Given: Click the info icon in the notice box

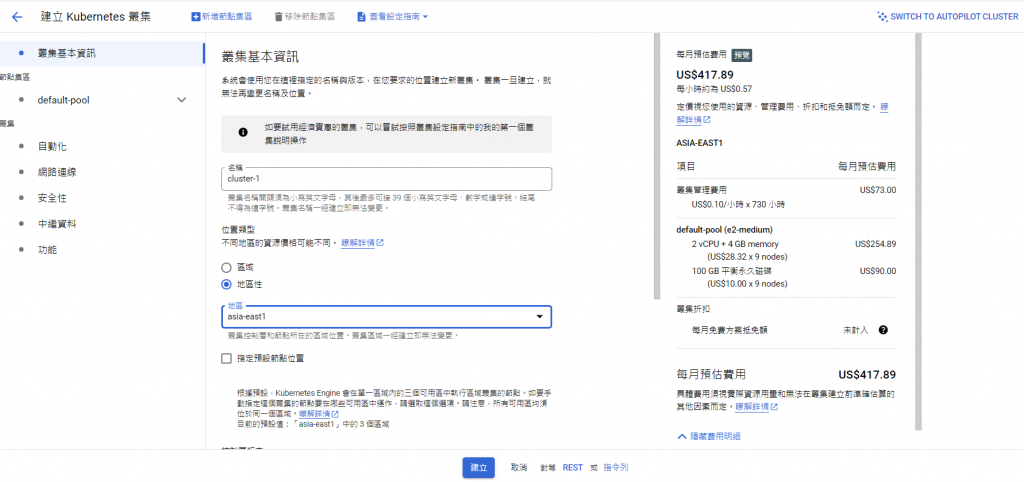Looking at the screenshot, I should (x=243, y=132).
